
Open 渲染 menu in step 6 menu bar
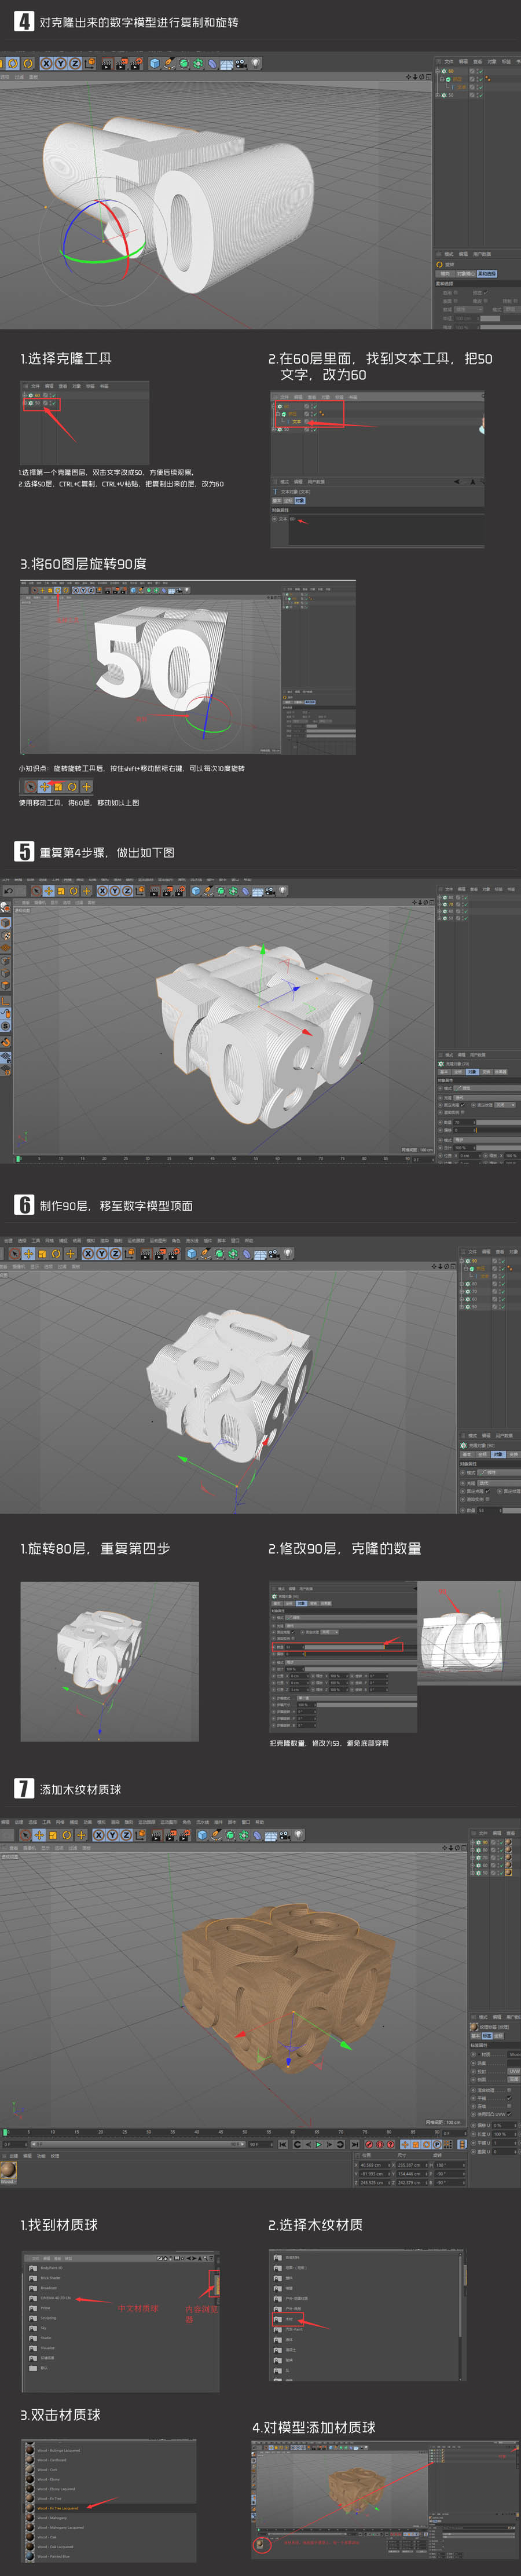[x=104, y=1241]
